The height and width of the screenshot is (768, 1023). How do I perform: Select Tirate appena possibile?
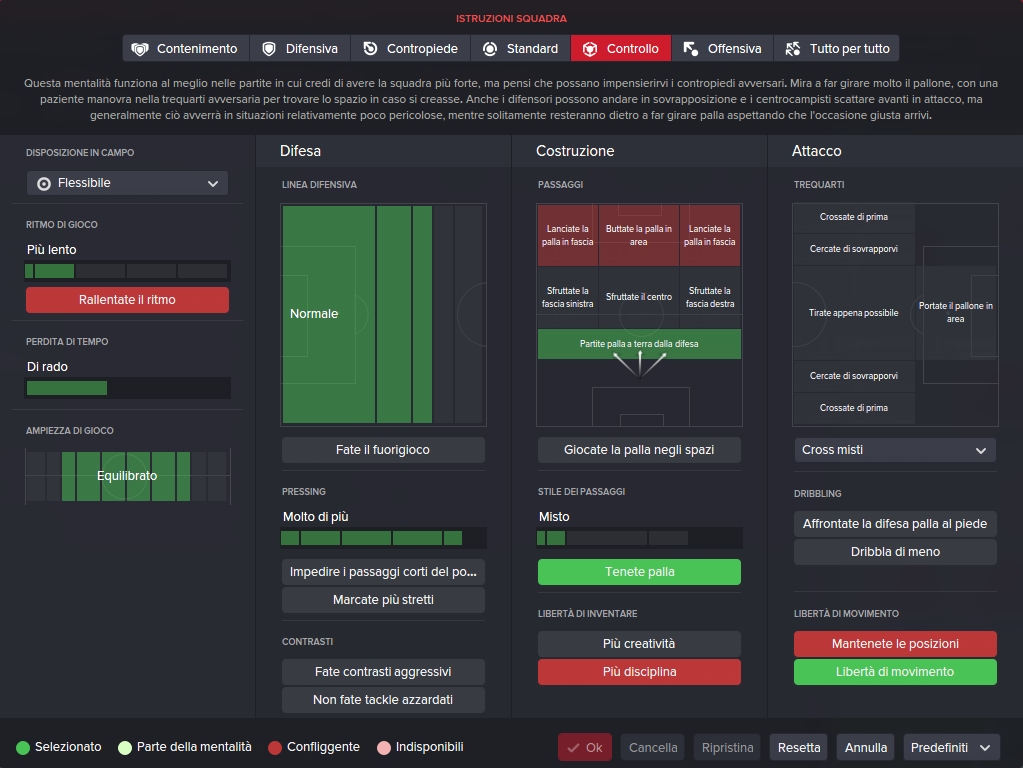coord(853,313)
